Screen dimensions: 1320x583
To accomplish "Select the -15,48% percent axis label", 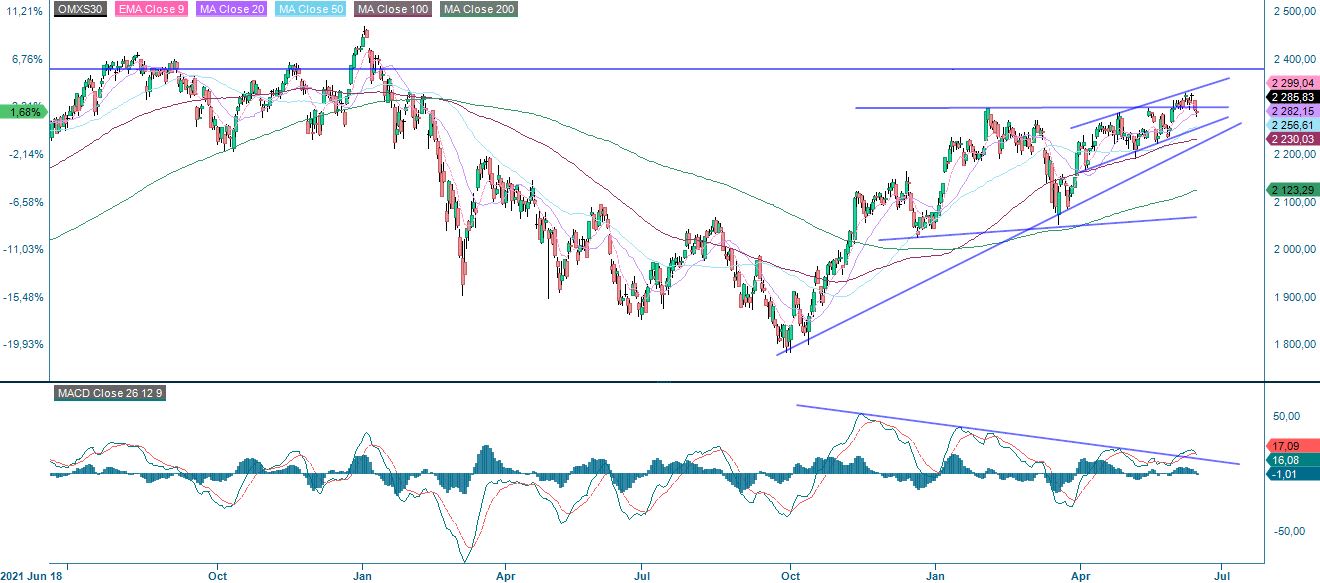I will coord(23,297).
